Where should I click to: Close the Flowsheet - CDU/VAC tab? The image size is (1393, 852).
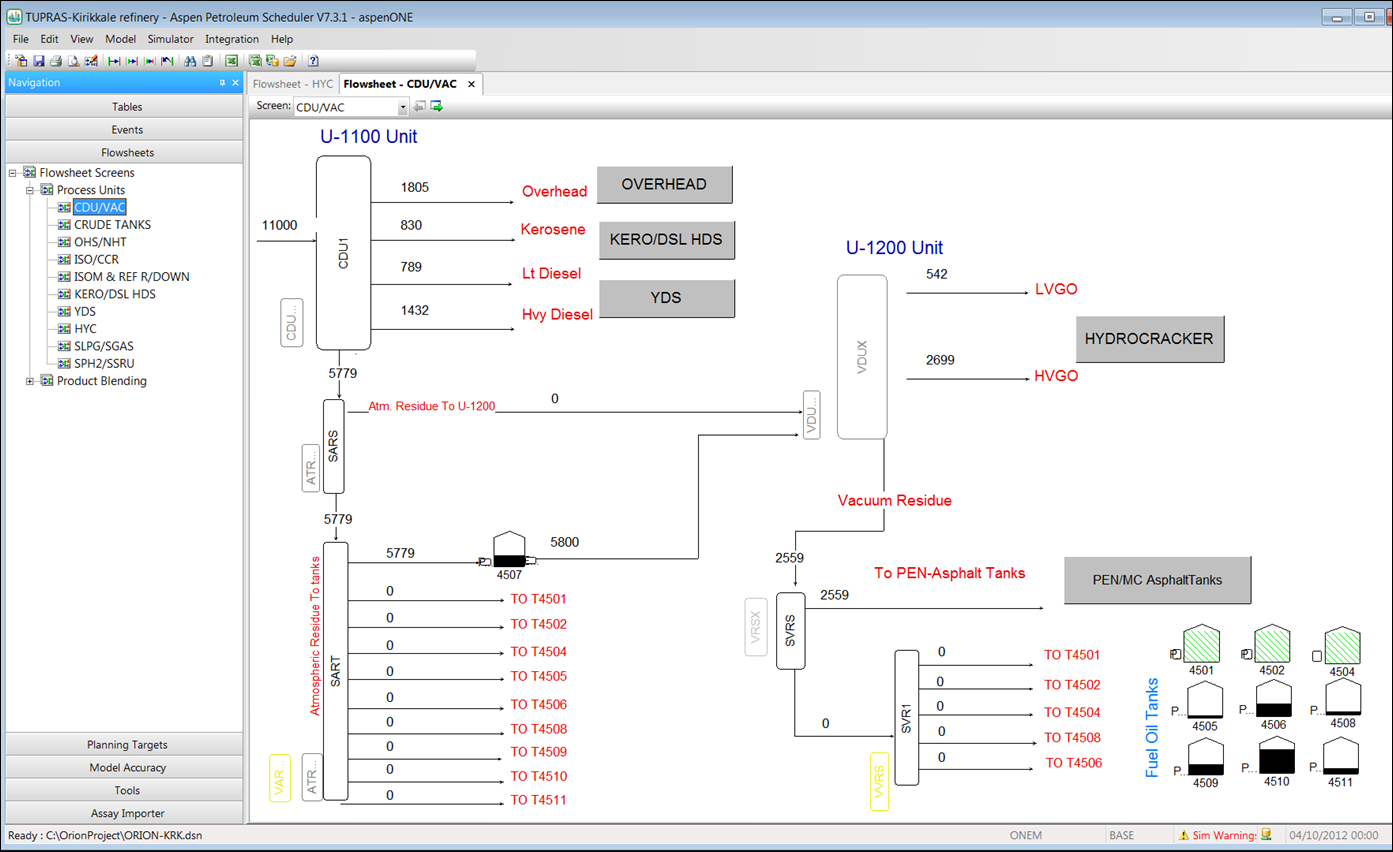tap(471, 84)
